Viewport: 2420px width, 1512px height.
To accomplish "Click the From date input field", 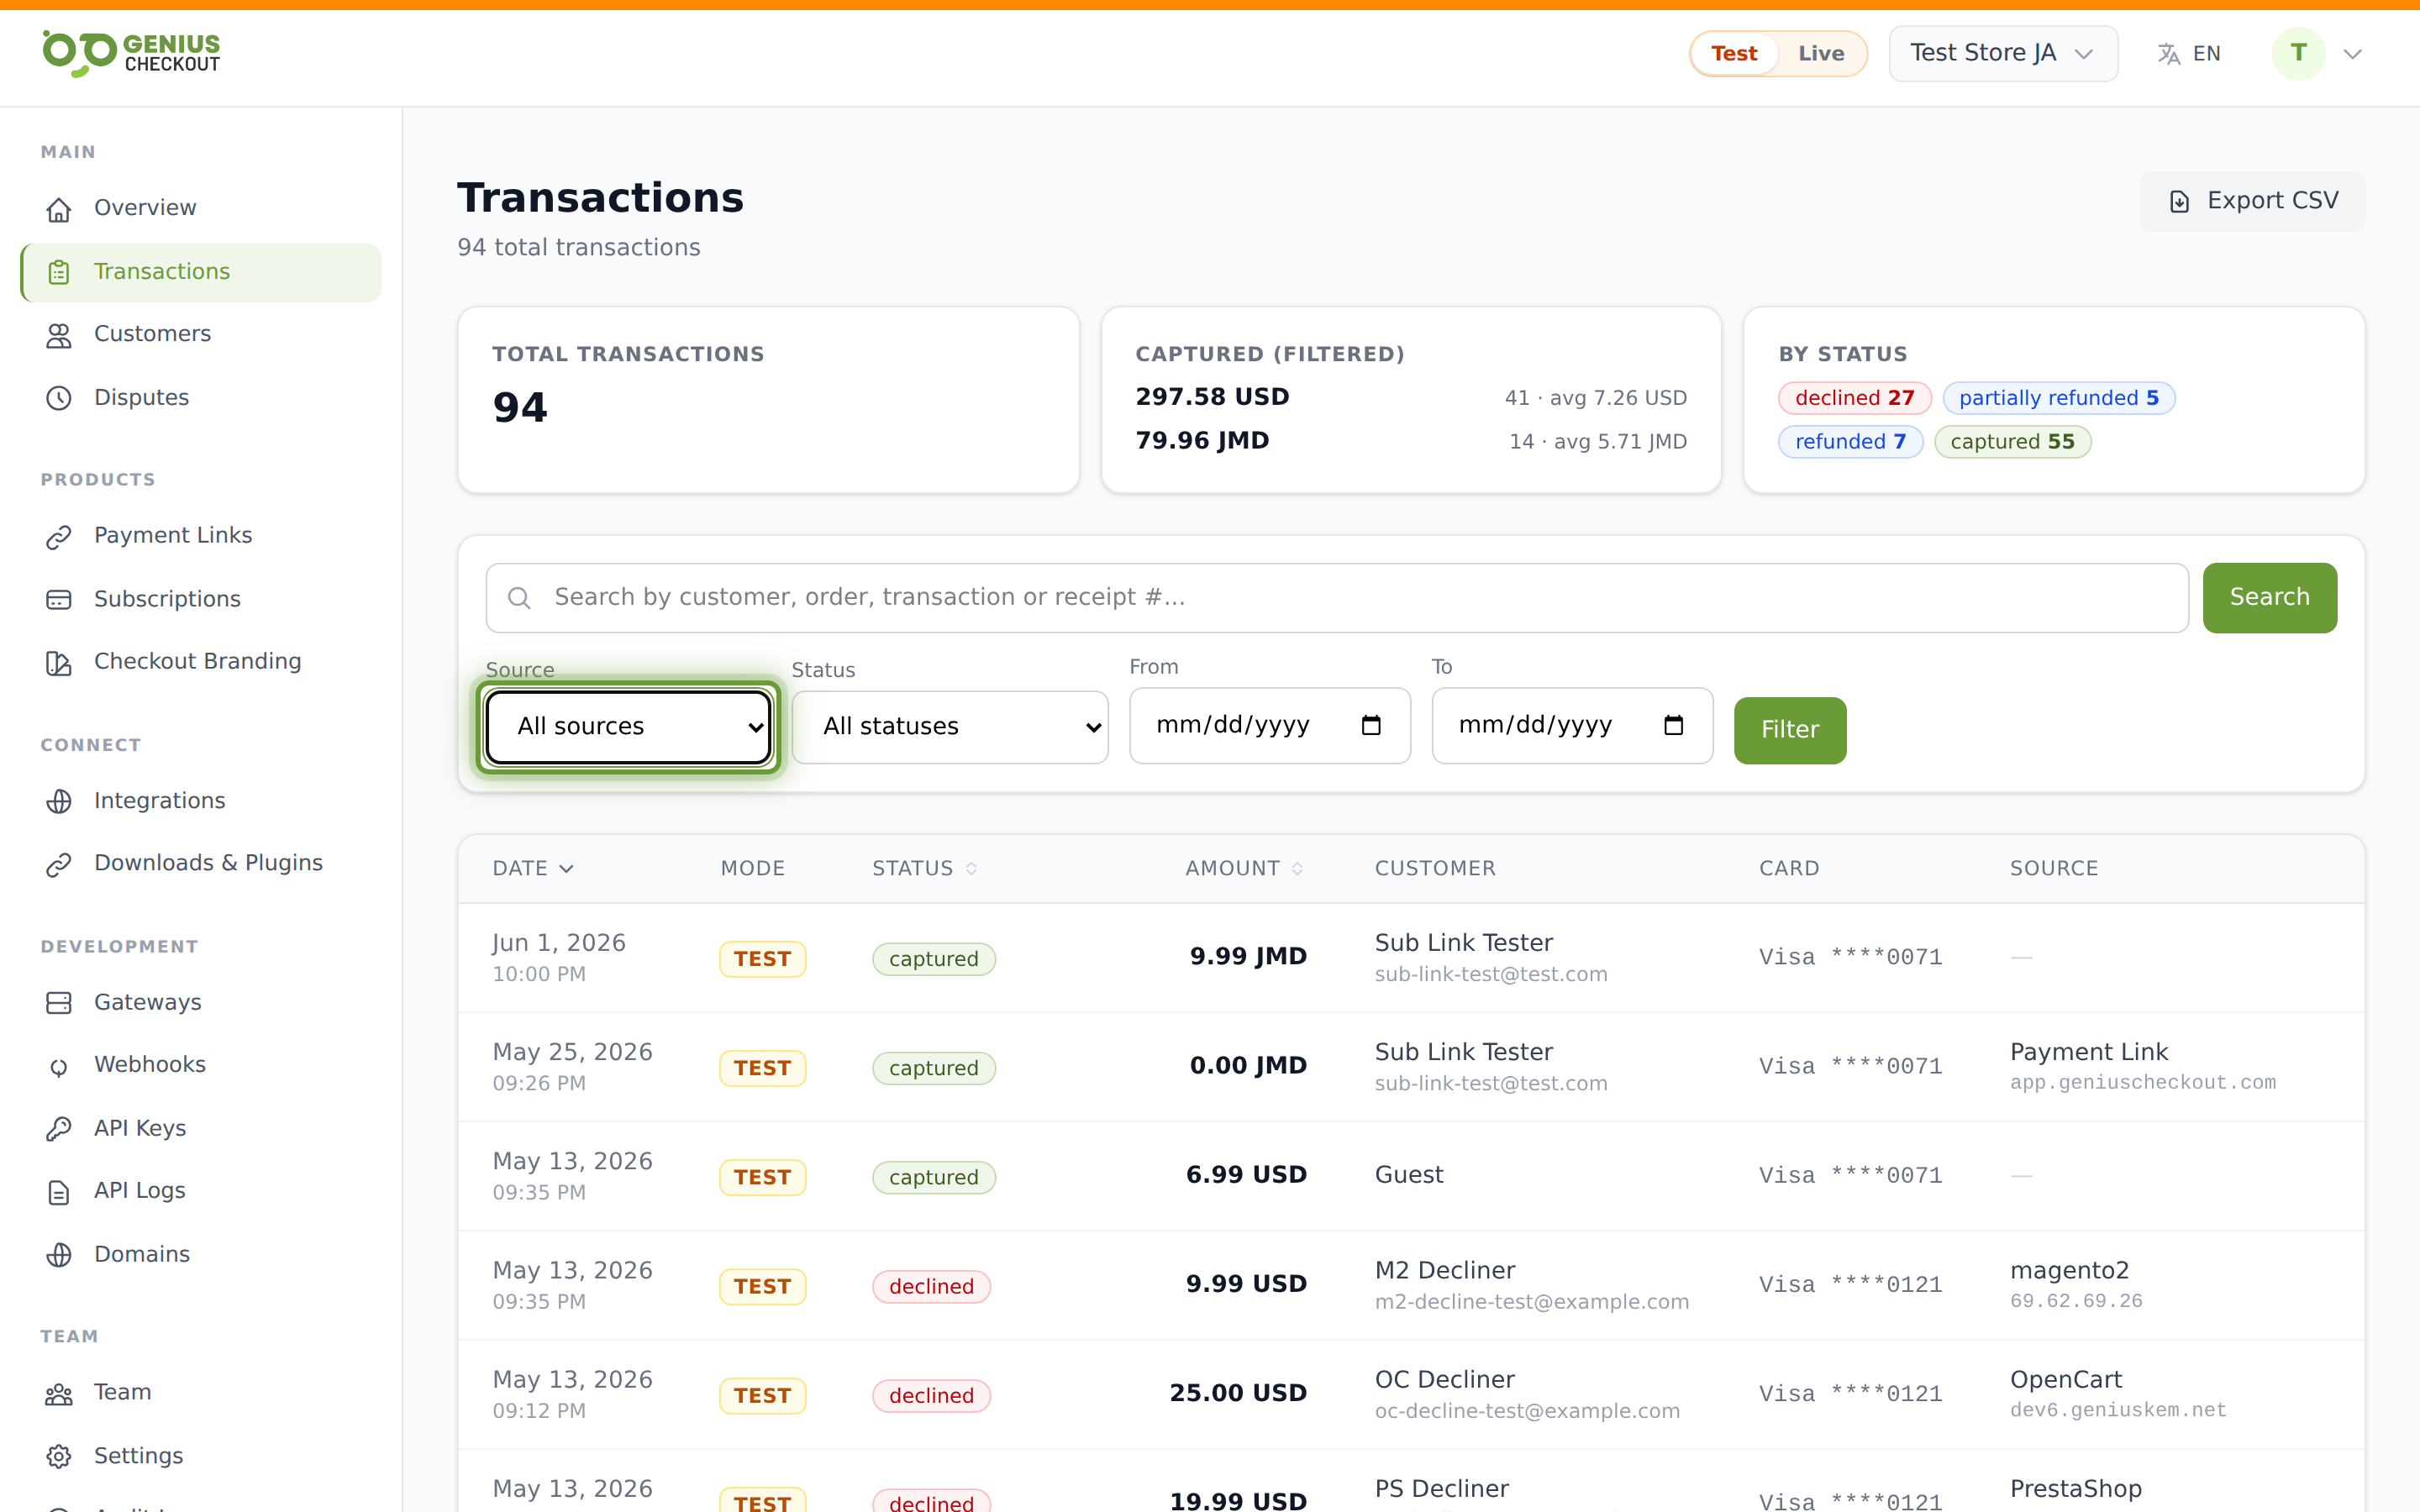I will click(1269, 725).
